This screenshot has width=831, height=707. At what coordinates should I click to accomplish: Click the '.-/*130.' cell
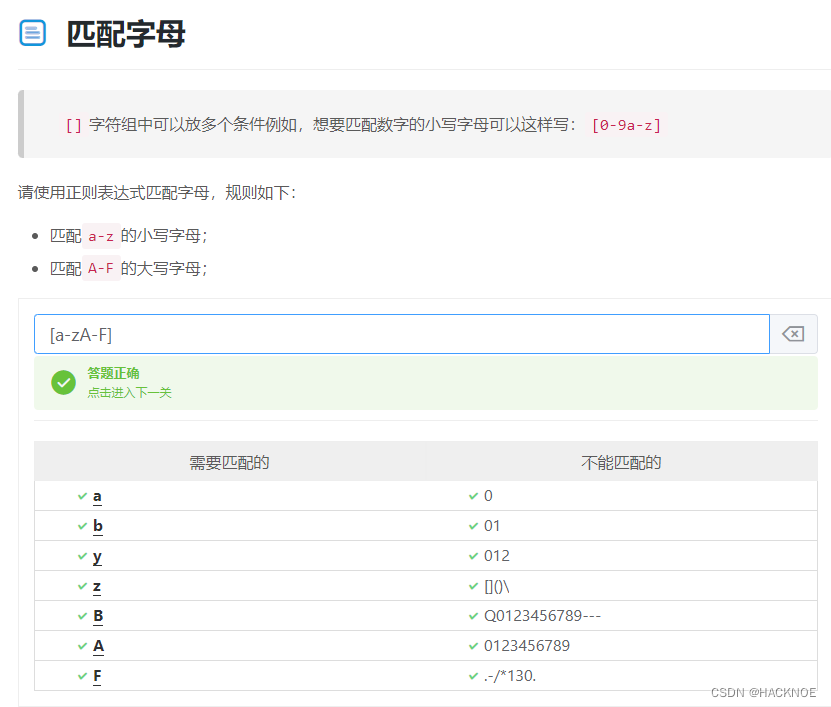pos(621,676)
